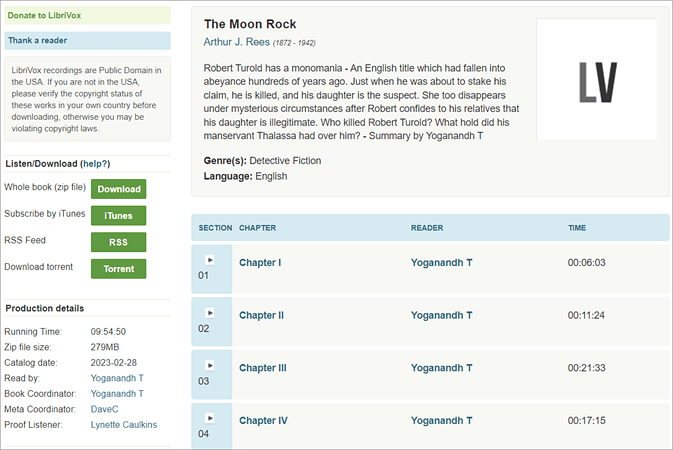Download the Torrent file
This screenshot has width=673, height=450.
click(x=118, y=268)
